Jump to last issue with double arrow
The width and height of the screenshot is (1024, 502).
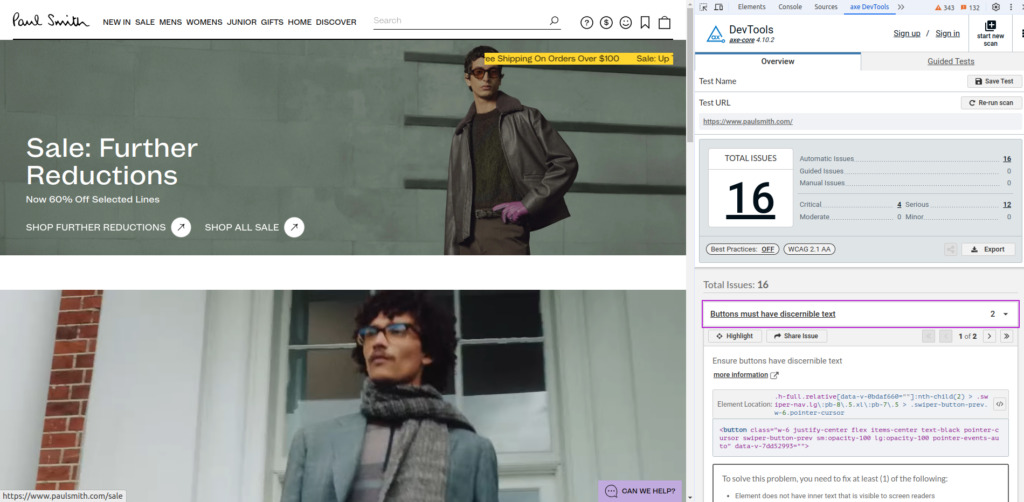(1006, 336)
